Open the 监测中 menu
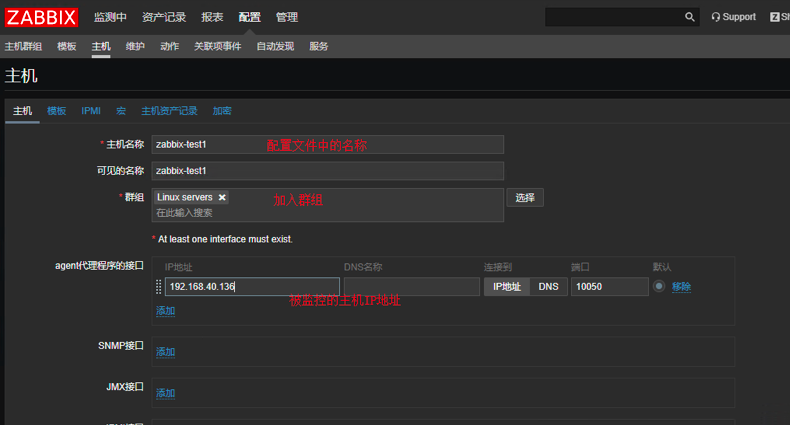Viewport: 790px width, 425px height. 110,17
